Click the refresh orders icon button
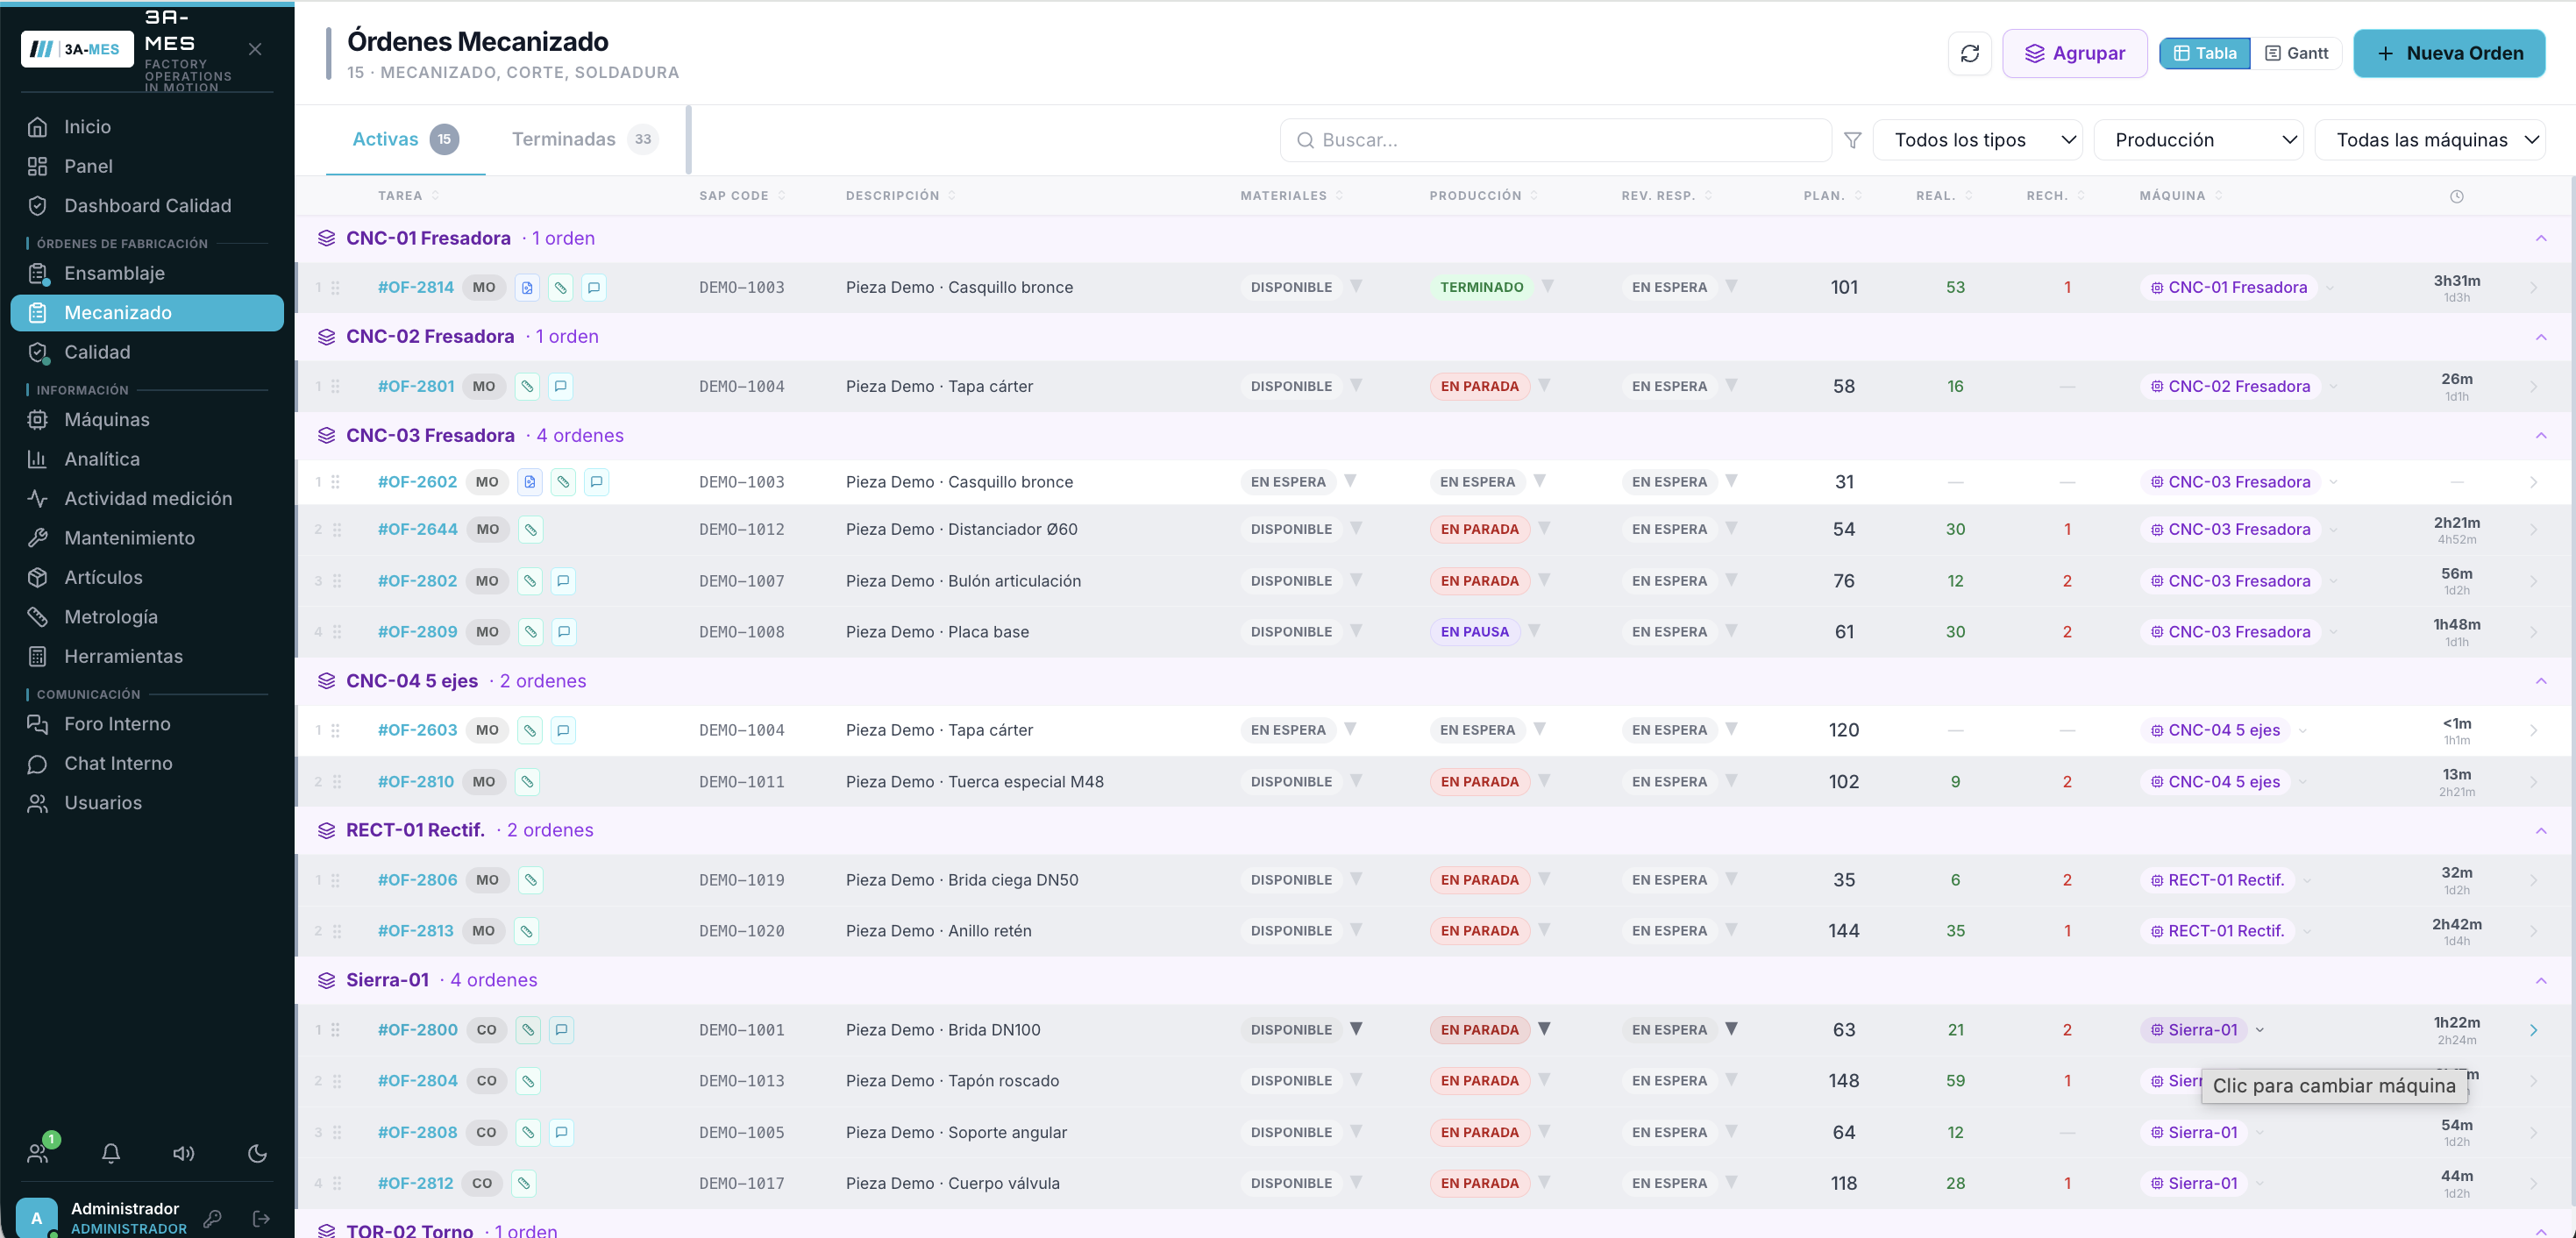 click(x=1969, y=53)
